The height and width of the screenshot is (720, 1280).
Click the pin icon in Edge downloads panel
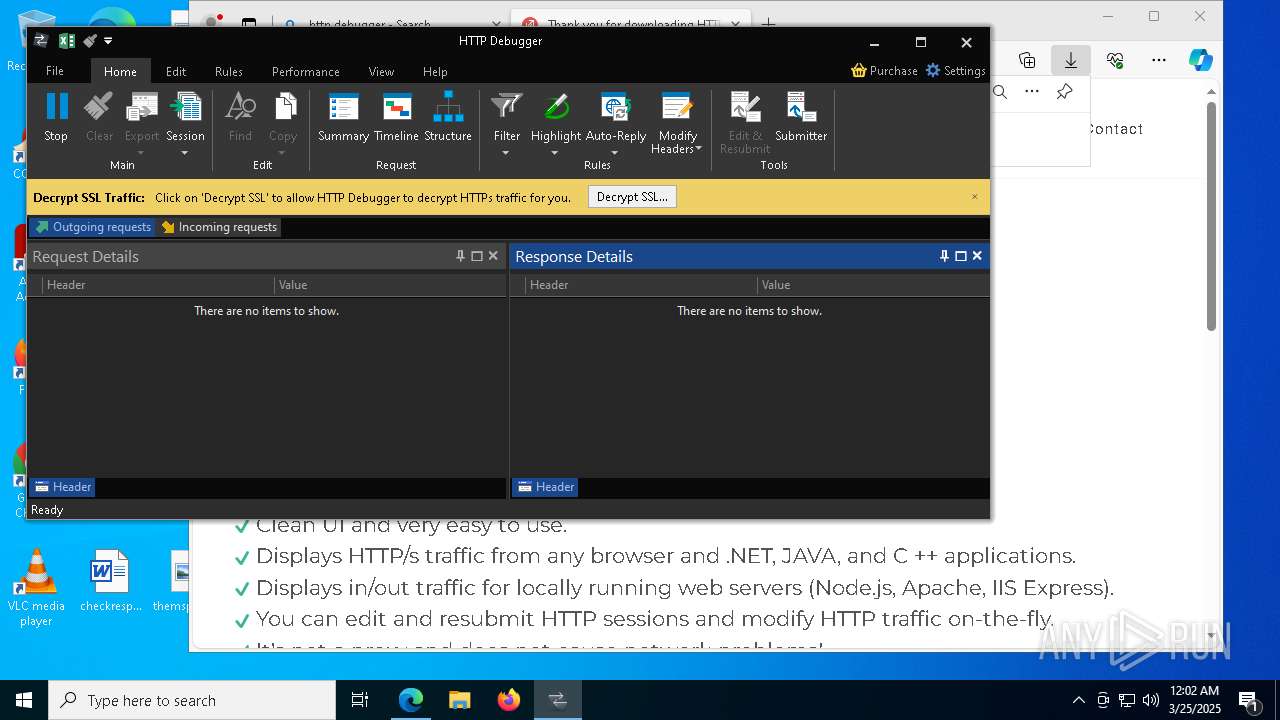click(1064, 92)
